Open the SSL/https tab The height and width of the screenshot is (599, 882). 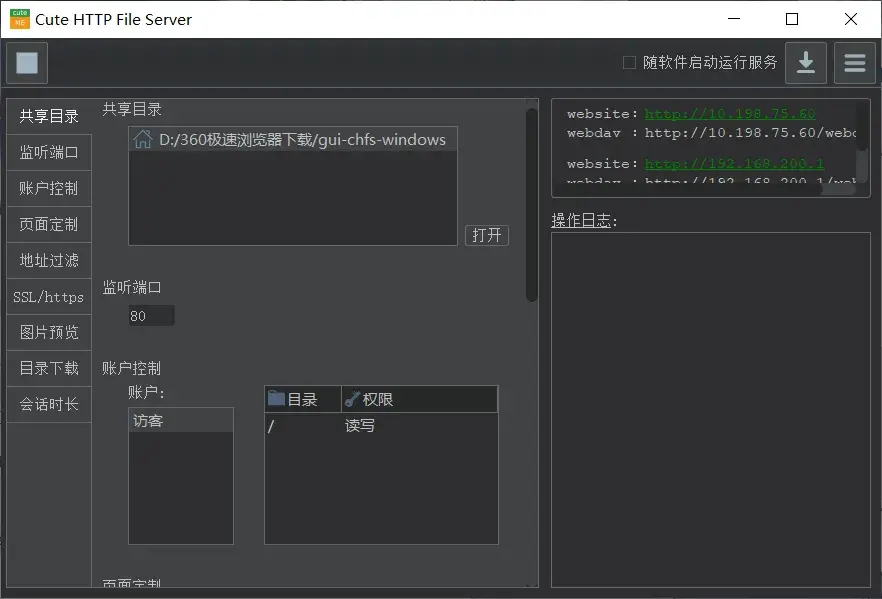tap(49, 296)
